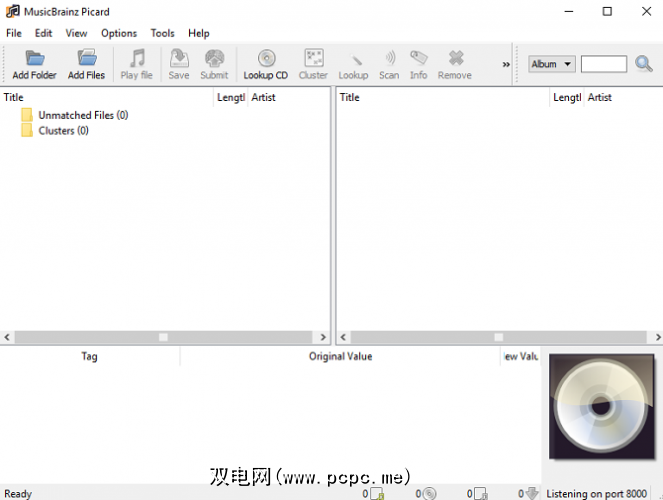This screenshot has height=500, width=663.
Task: Click the Save toolbar icon
Action: click(x=179, y=58)
